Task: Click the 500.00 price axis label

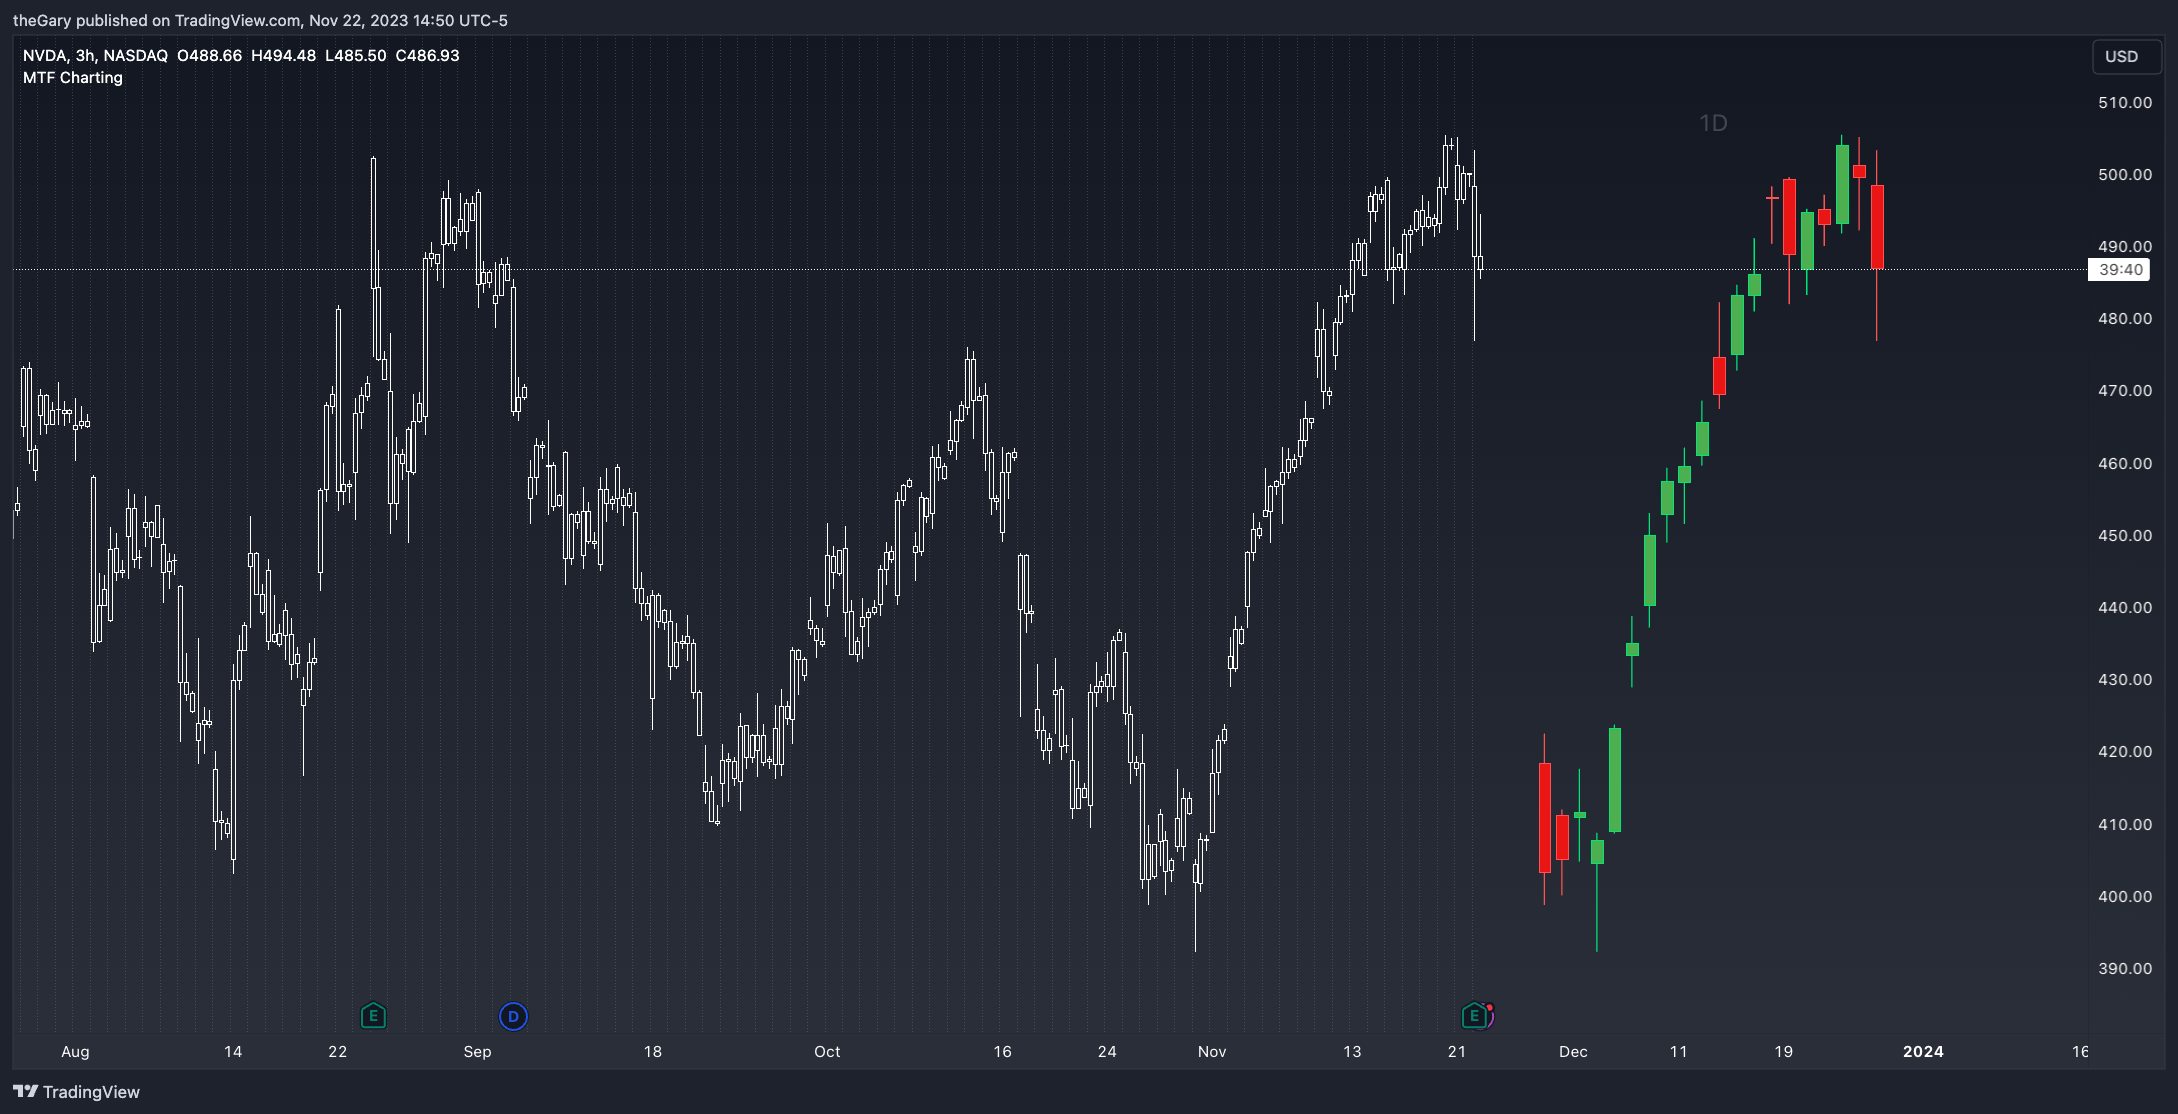Action: (2125, 175)
